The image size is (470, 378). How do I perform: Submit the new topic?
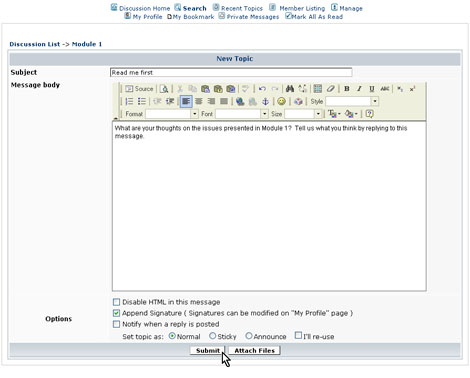(208, 350)
